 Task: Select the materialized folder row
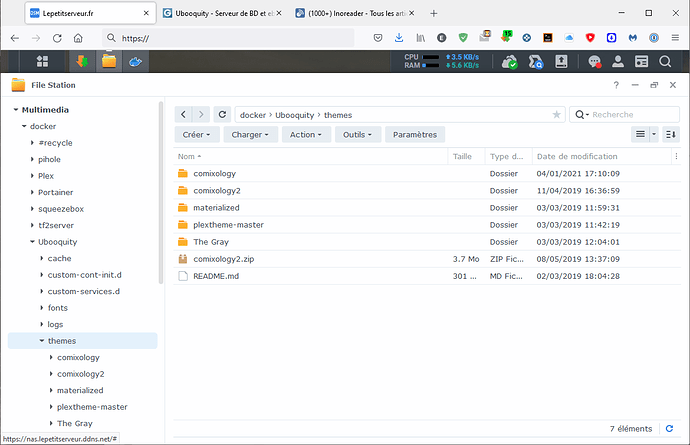pos(427,208)
